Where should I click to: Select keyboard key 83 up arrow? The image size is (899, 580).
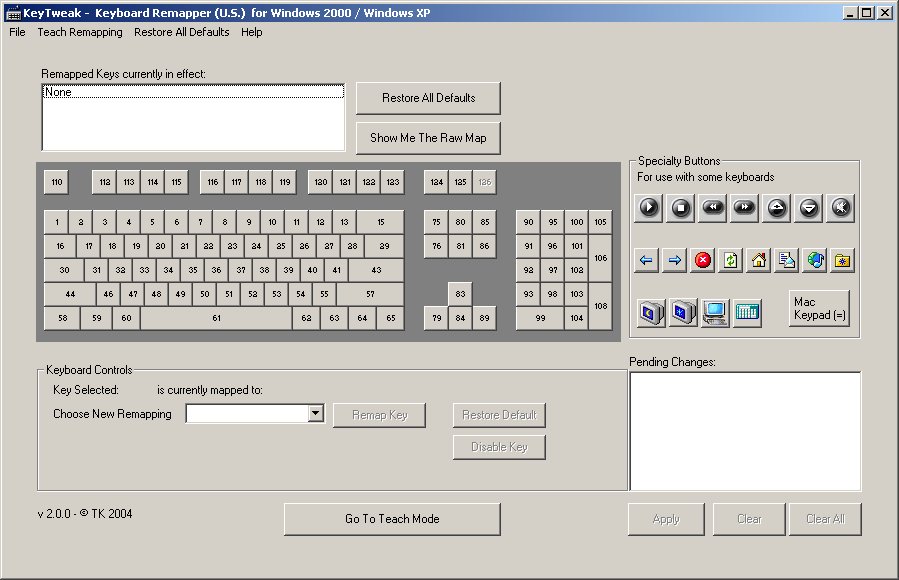pyautogui.click(x=460, y=294)
